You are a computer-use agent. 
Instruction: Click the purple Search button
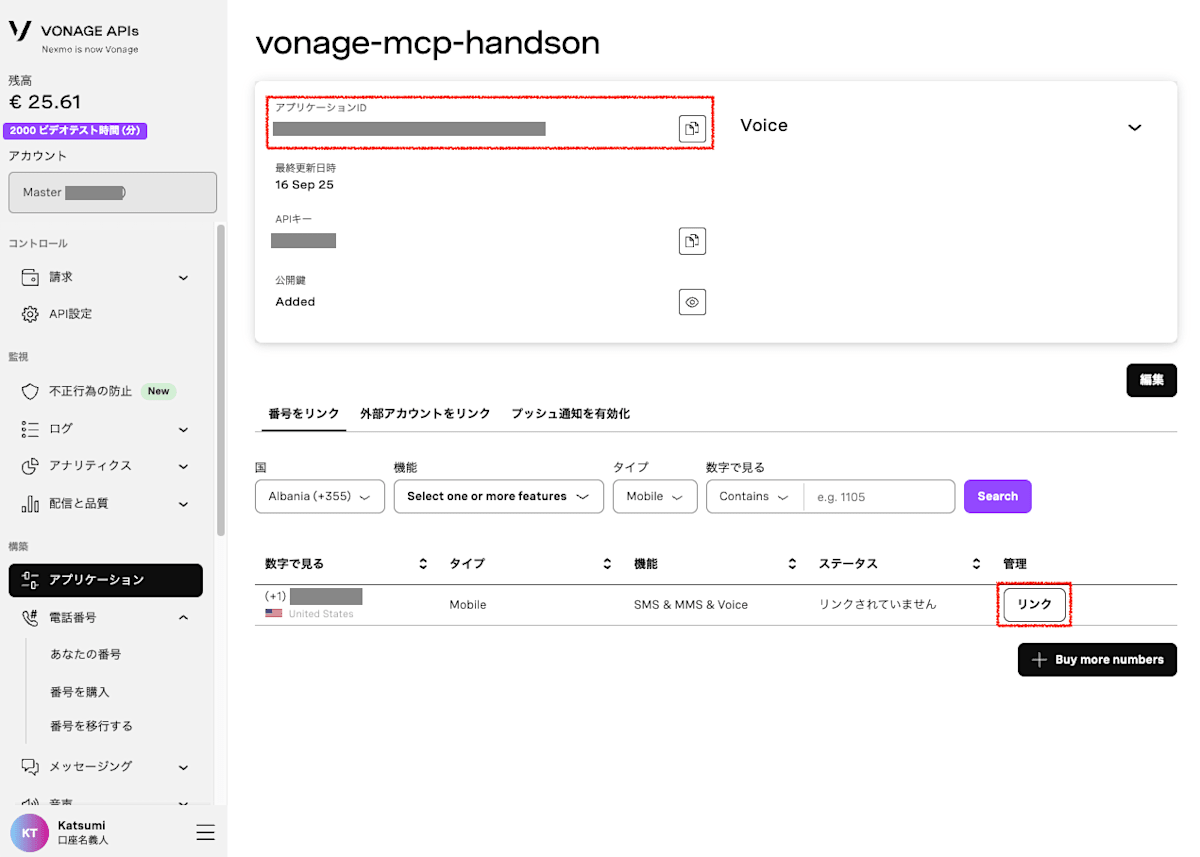click(998, 496)
